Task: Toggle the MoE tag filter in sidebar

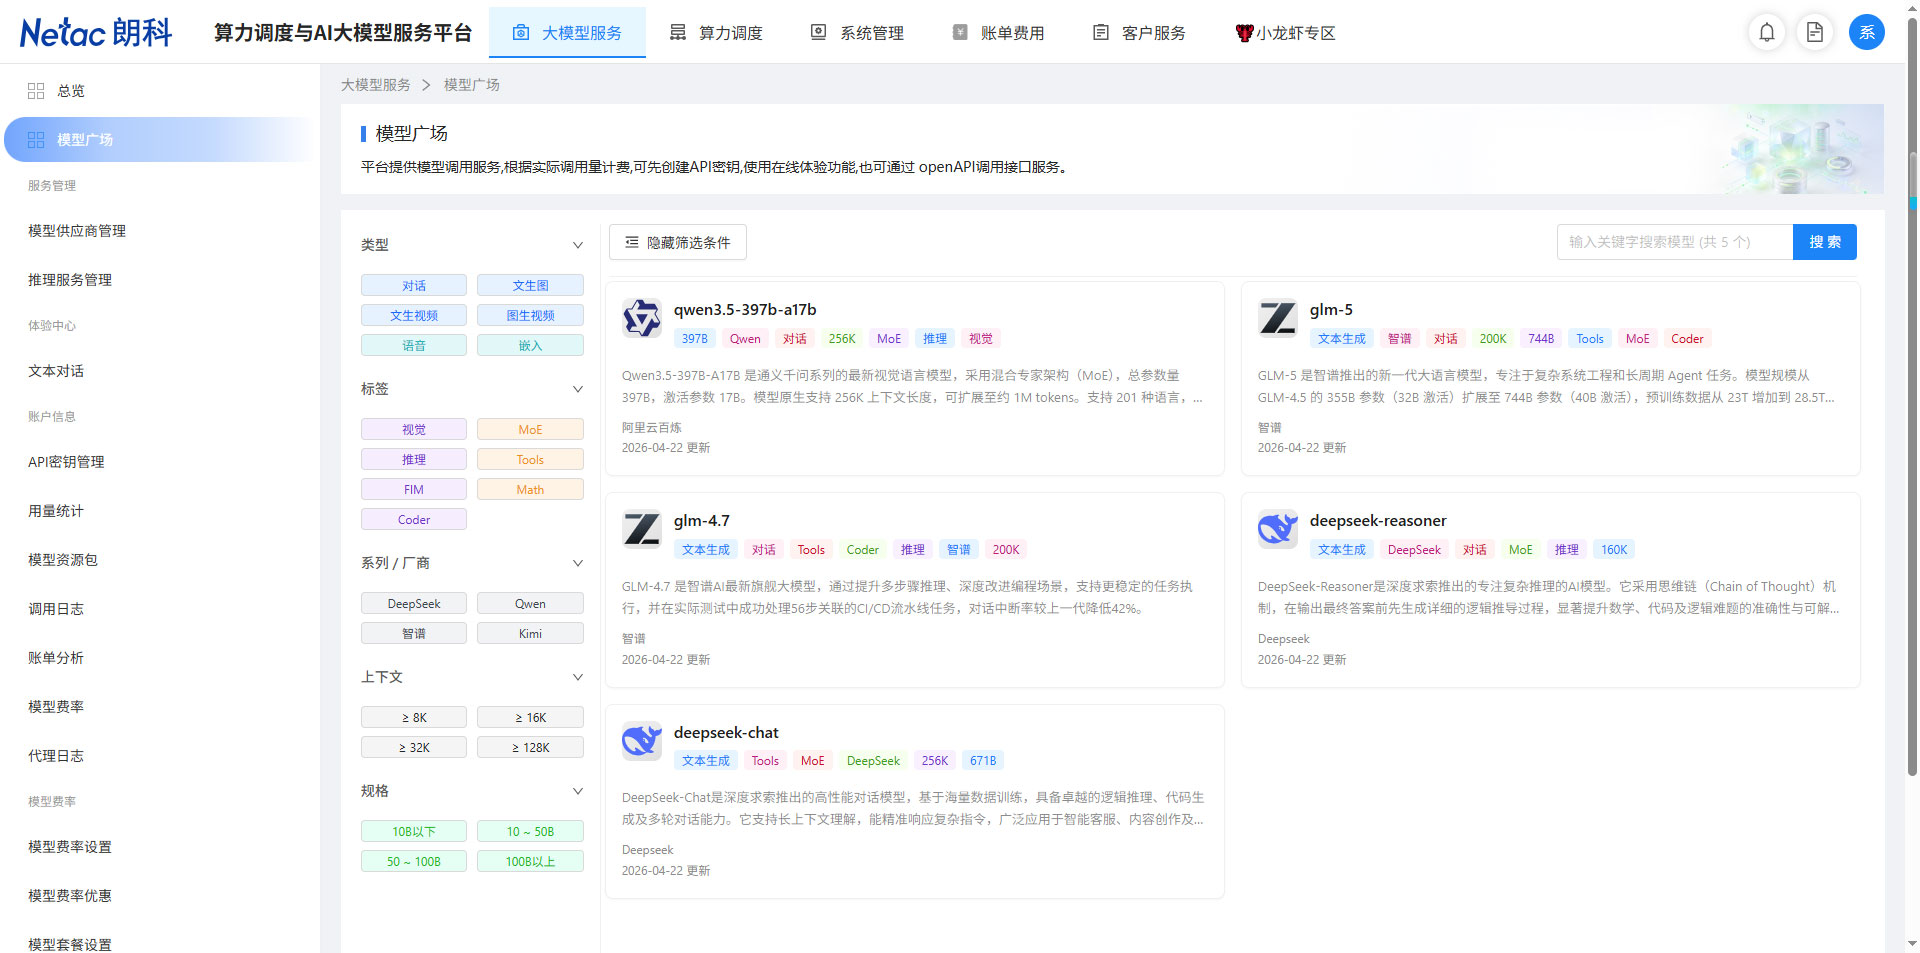Action: (x=530, y=430)
